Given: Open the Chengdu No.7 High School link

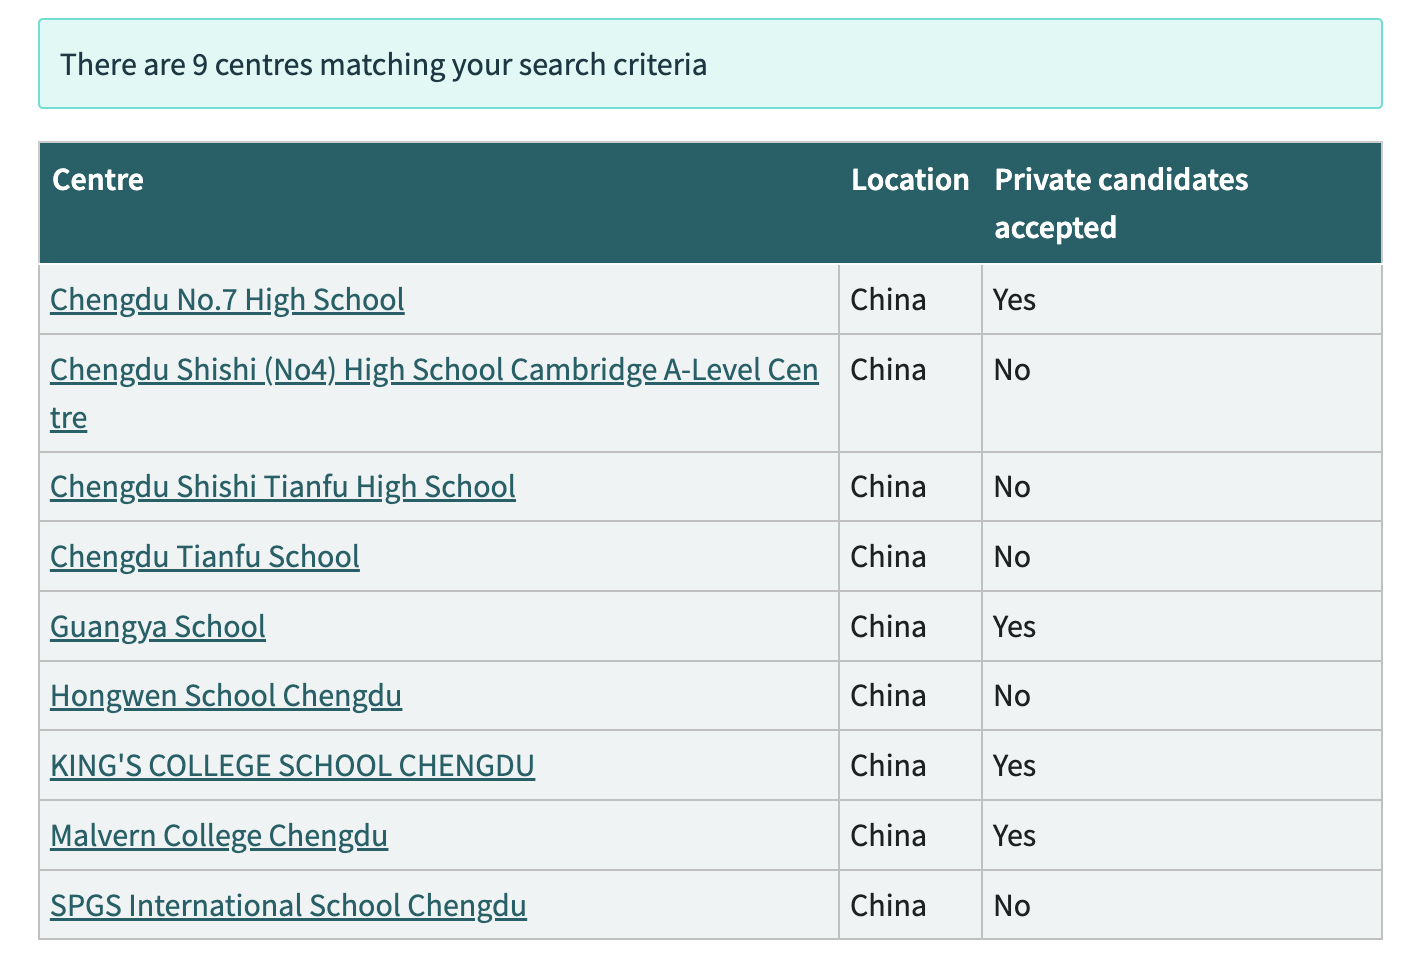Looking at the screenshot, I should click(x=227, y=300).
